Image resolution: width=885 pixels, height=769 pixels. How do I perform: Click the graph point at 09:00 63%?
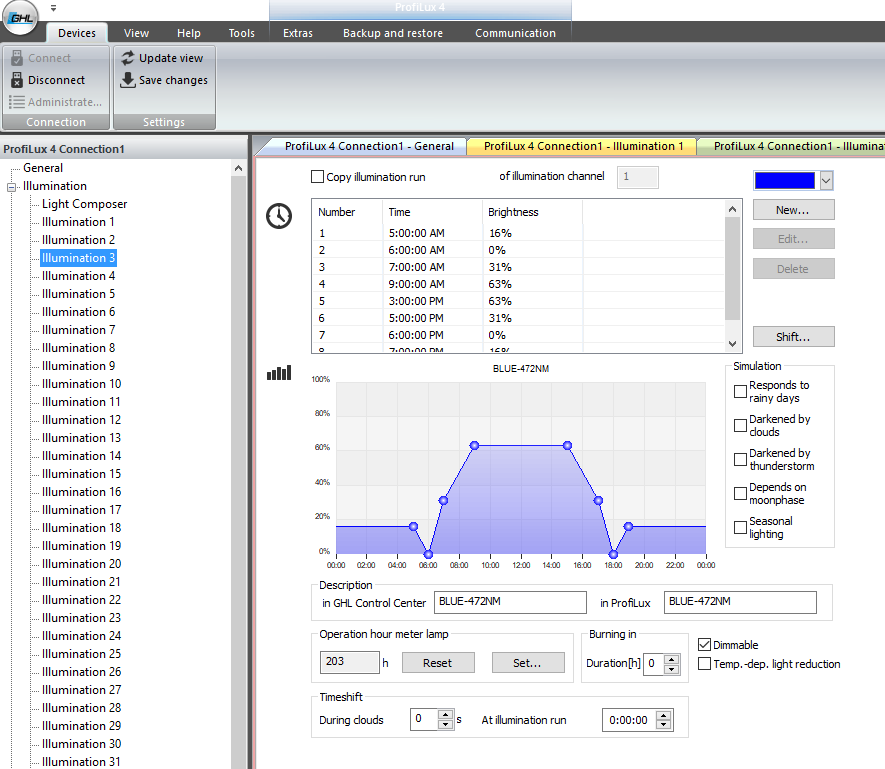point(475,445)
